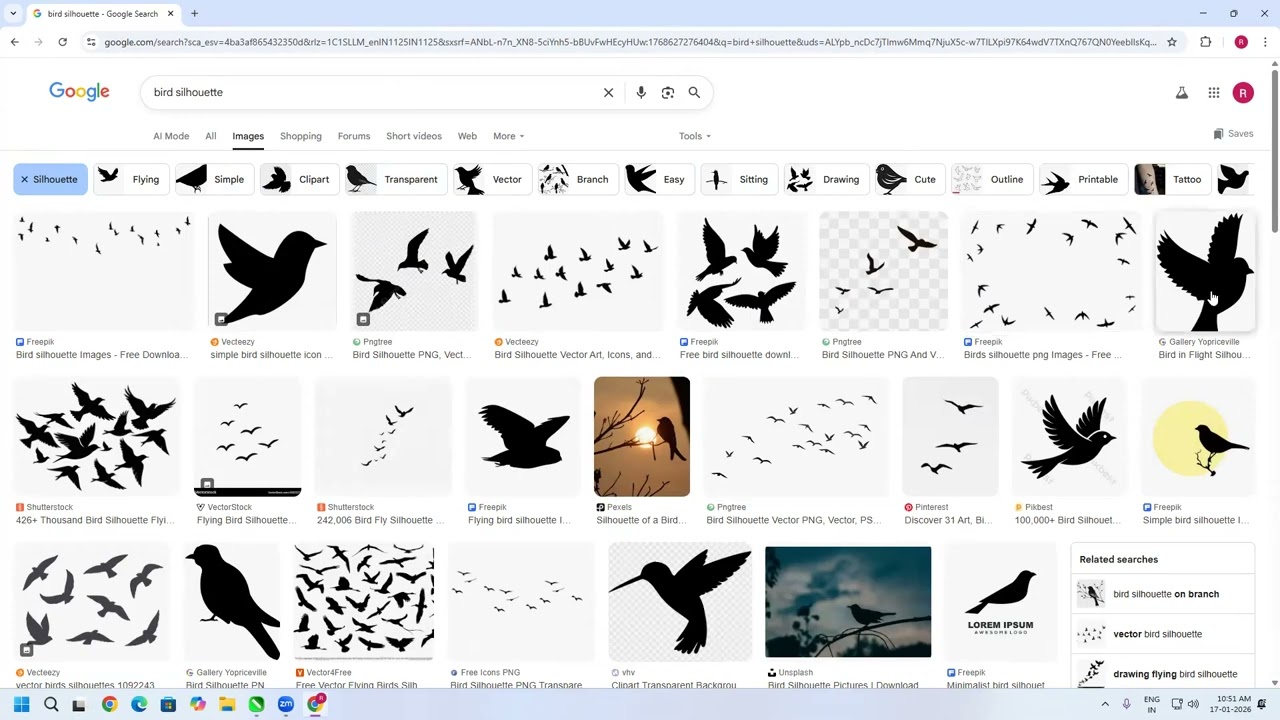Apply the Outline filter chip
The height and width of the screenshot is (720, 1280).
coord(991,180)
